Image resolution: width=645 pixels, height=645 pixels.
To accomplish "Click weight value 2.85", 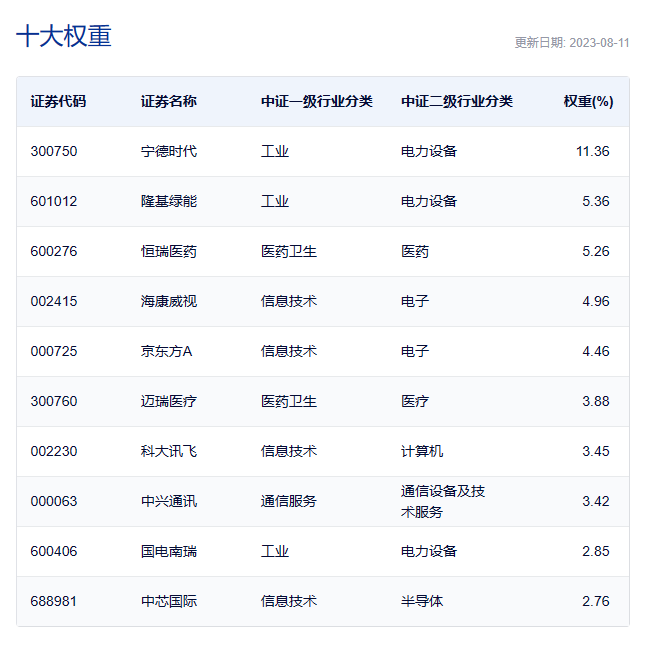I will coord(596,551).
